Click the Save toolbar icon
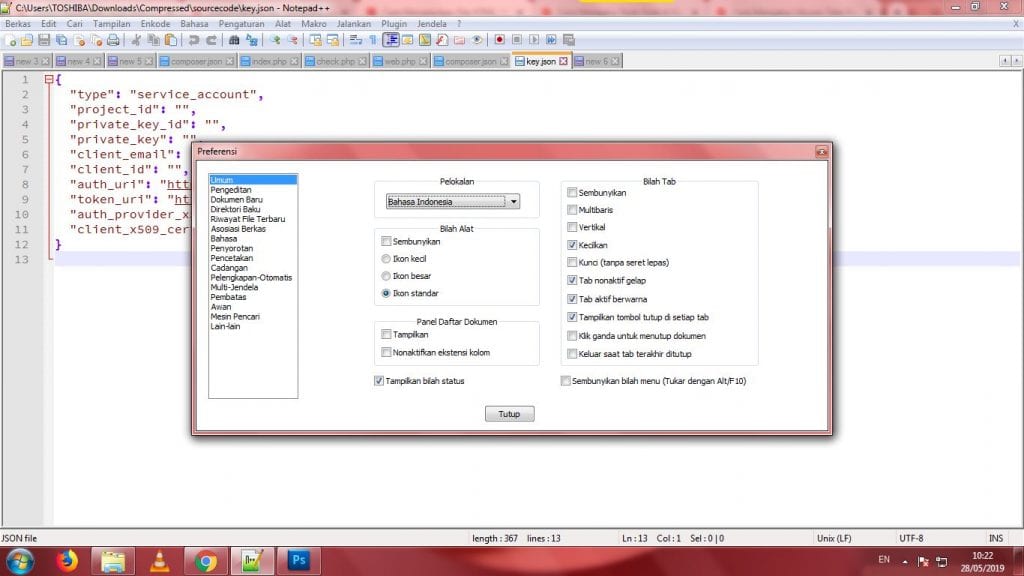This screenshot has height=576, width=1024. pos(44,40)
